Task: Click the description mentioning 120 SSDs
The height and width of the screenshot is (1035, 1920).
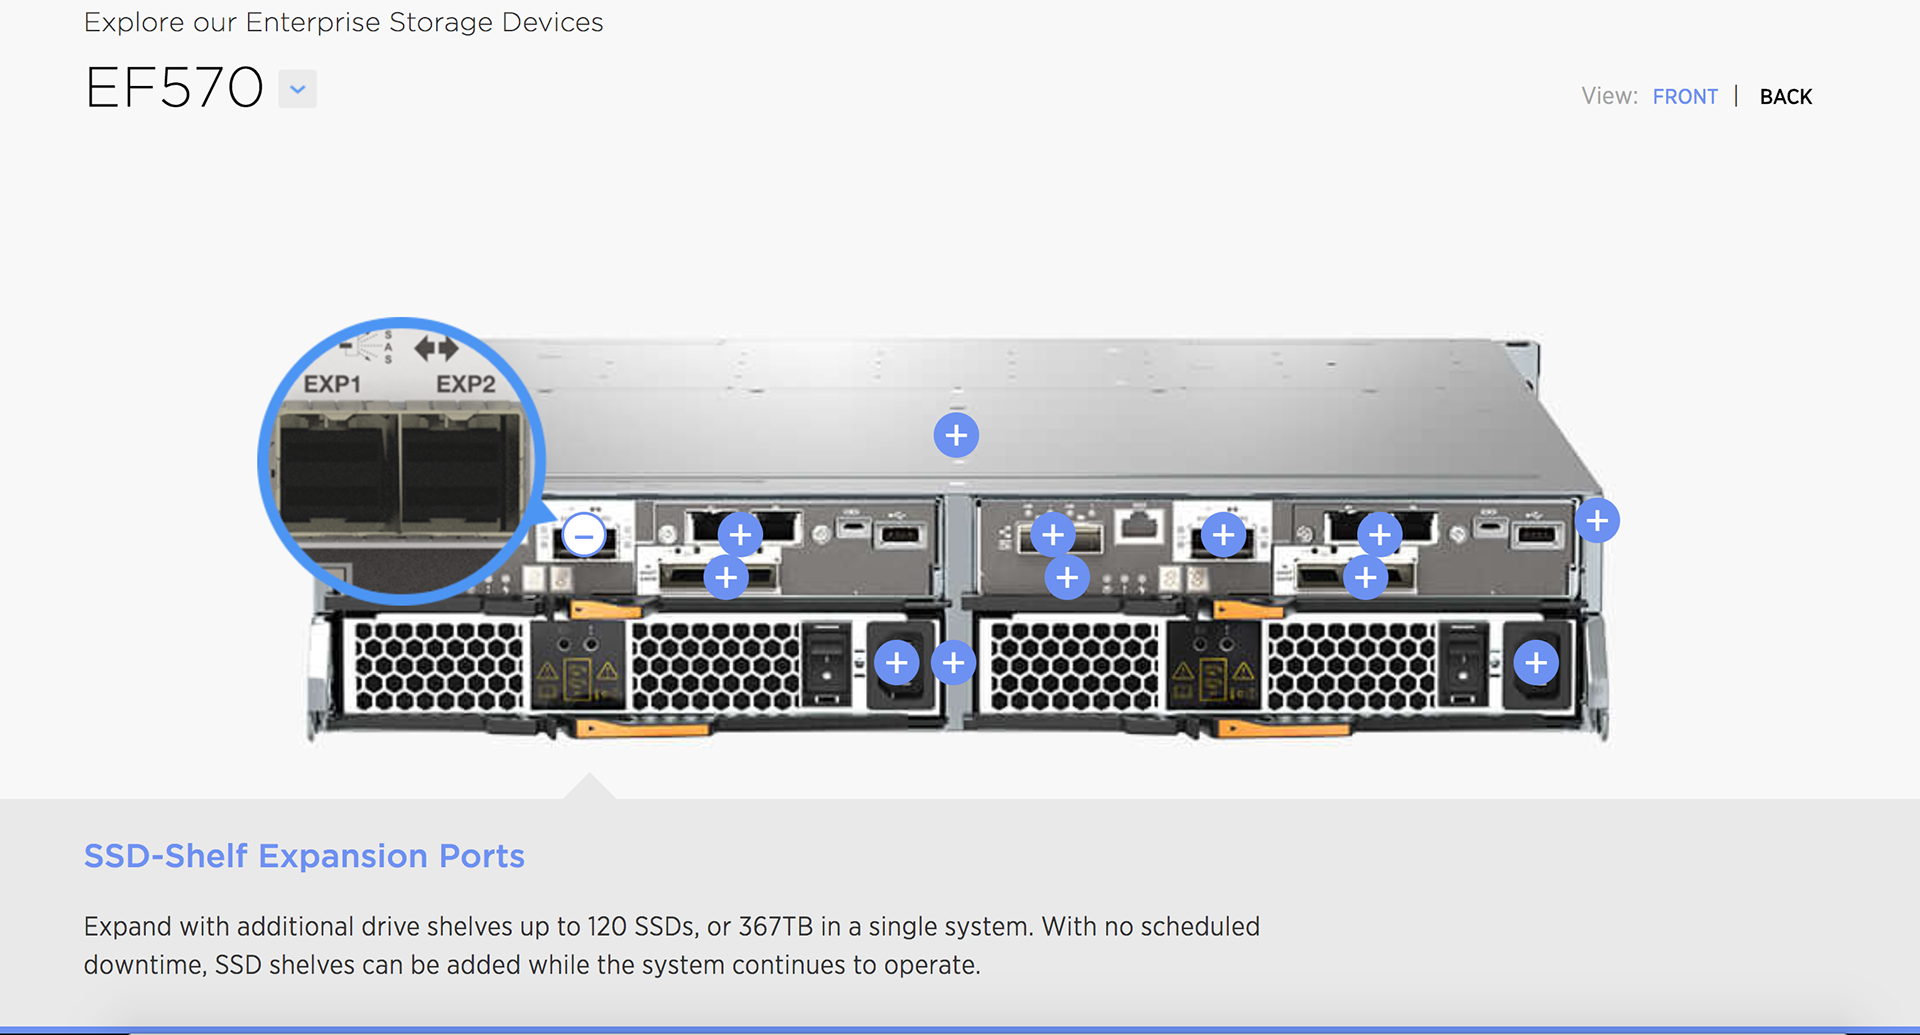Action: click(672, 945)
